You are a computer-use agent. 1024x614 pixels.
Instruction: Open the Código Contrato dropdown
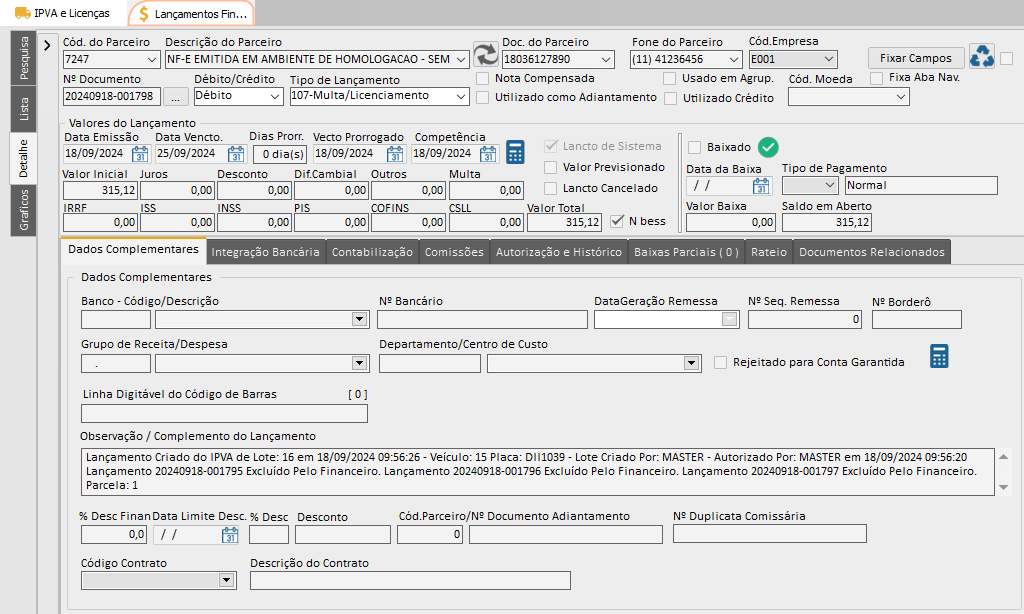pyautogui.click(x=226, y=580)
